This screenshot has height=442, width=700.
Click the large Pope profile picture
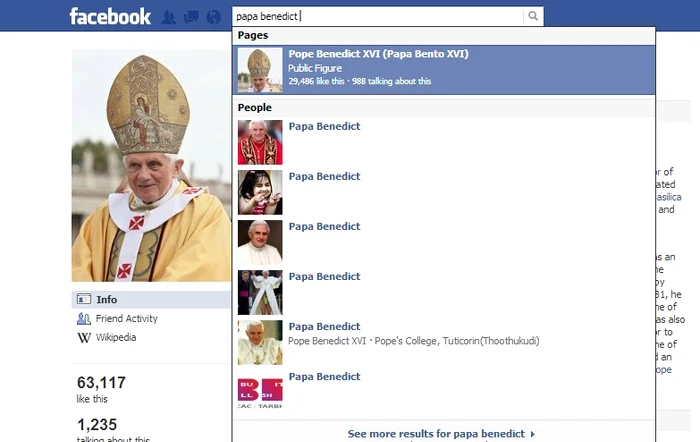tap(151, 166)
